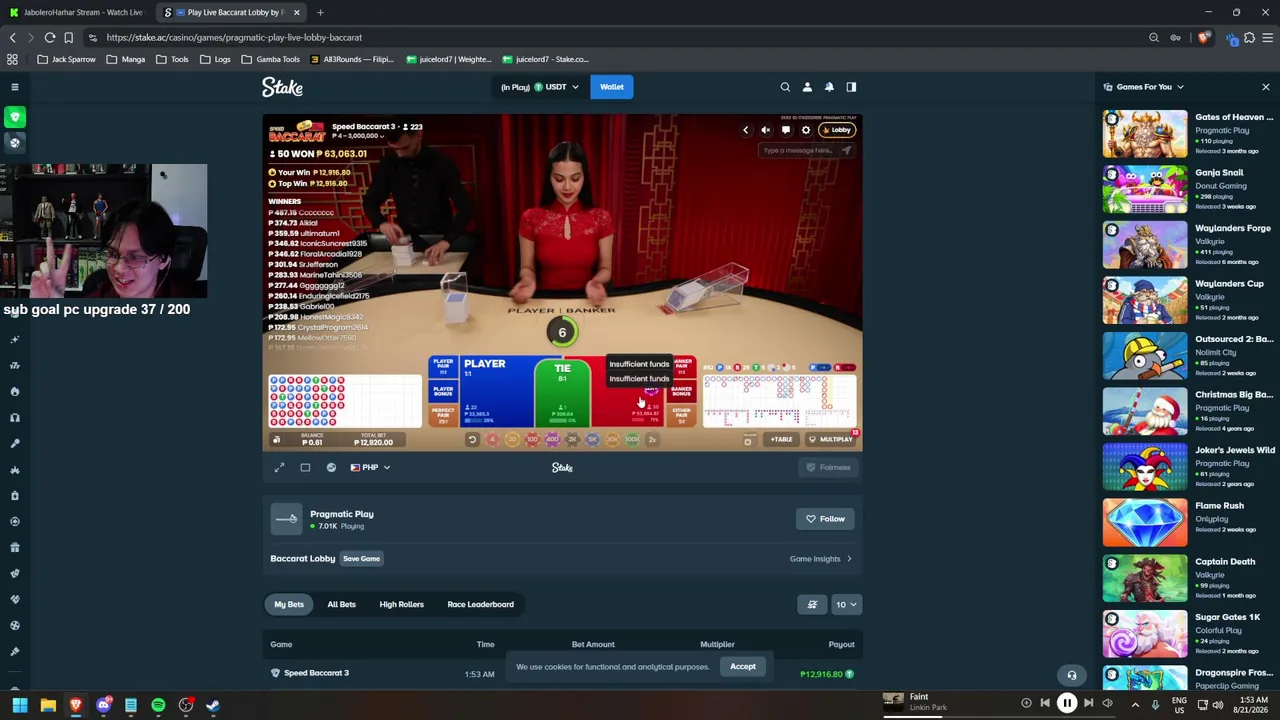1280x720 pixels.
Task: Open High Rollers tab
Action: click(401, 604)
